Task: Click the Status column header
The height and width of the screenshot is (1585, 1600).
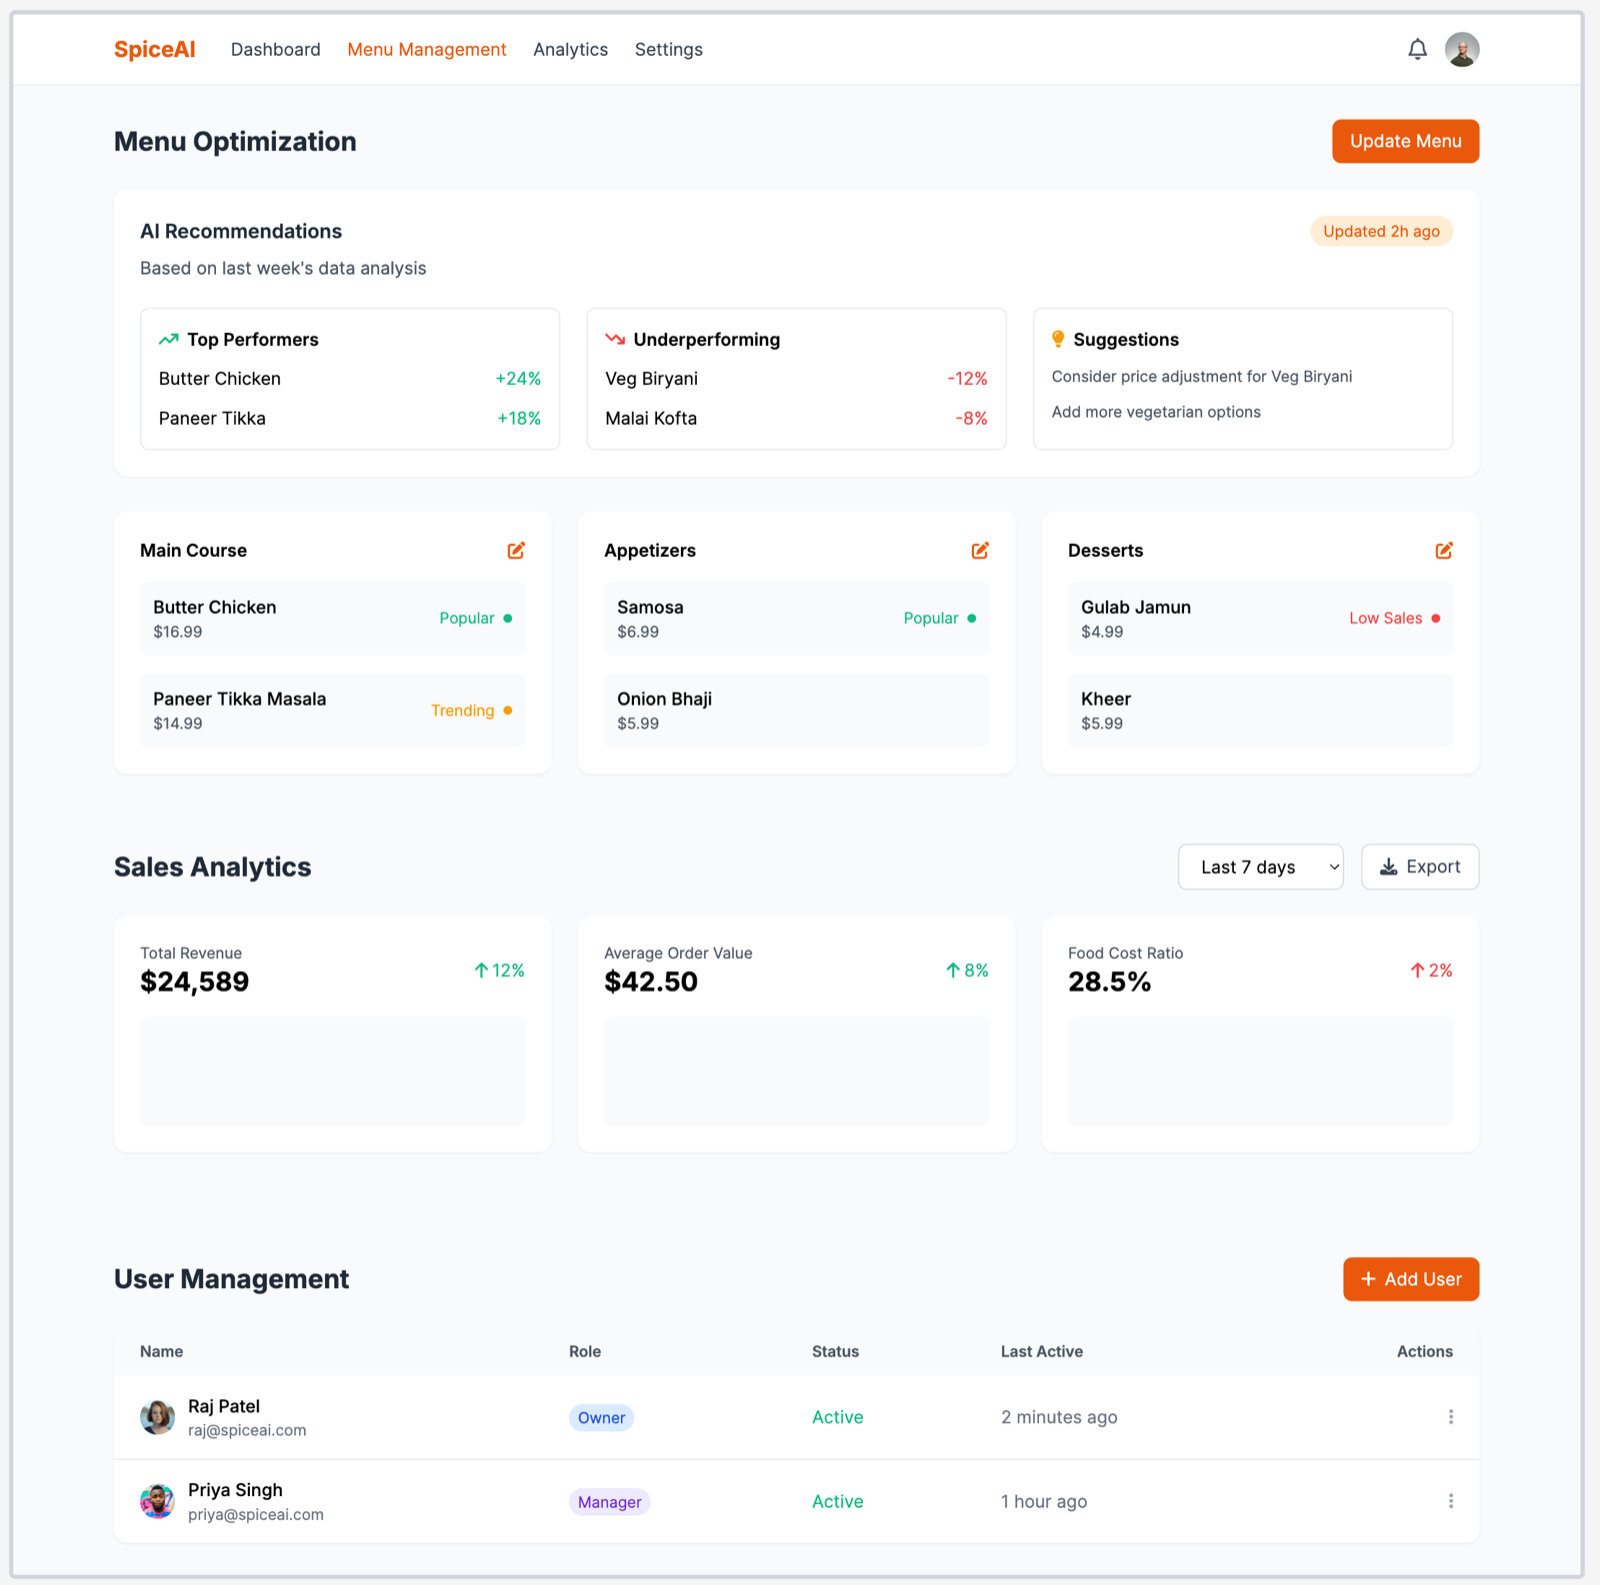Action: point(835,1351)
